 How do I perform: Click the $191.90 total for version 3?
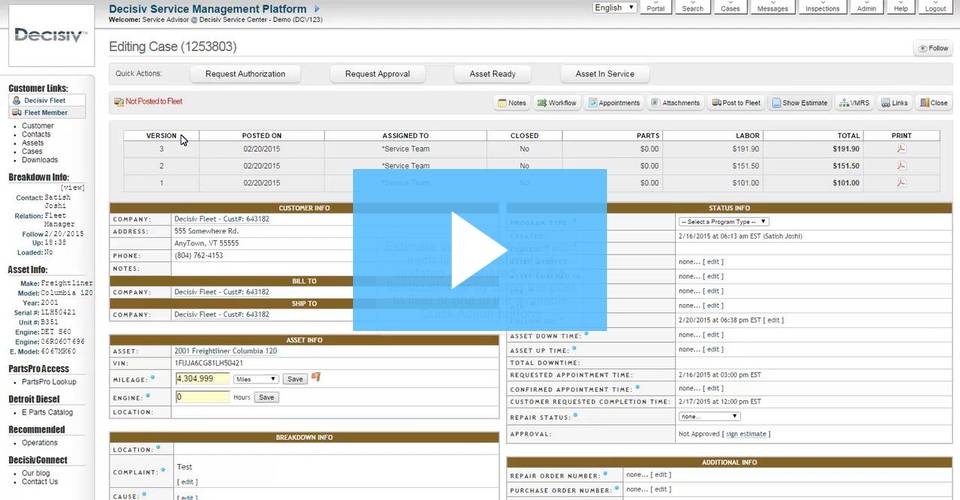(846, 149)
